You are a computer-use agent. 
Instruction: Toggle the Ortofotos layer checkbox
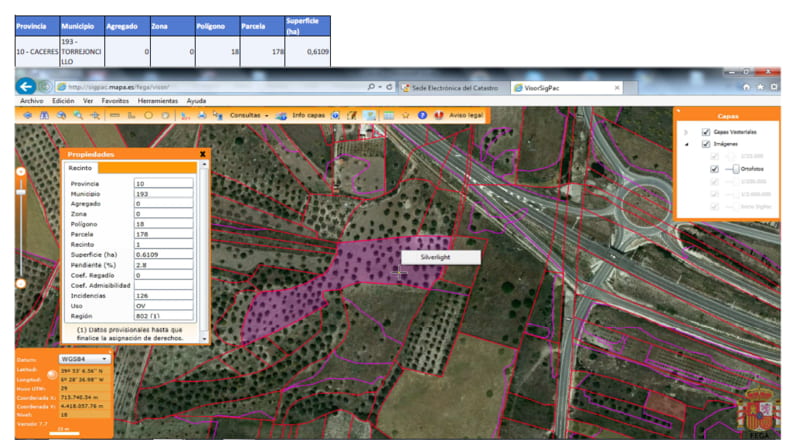pyautogui.click(x=714, y=169)
